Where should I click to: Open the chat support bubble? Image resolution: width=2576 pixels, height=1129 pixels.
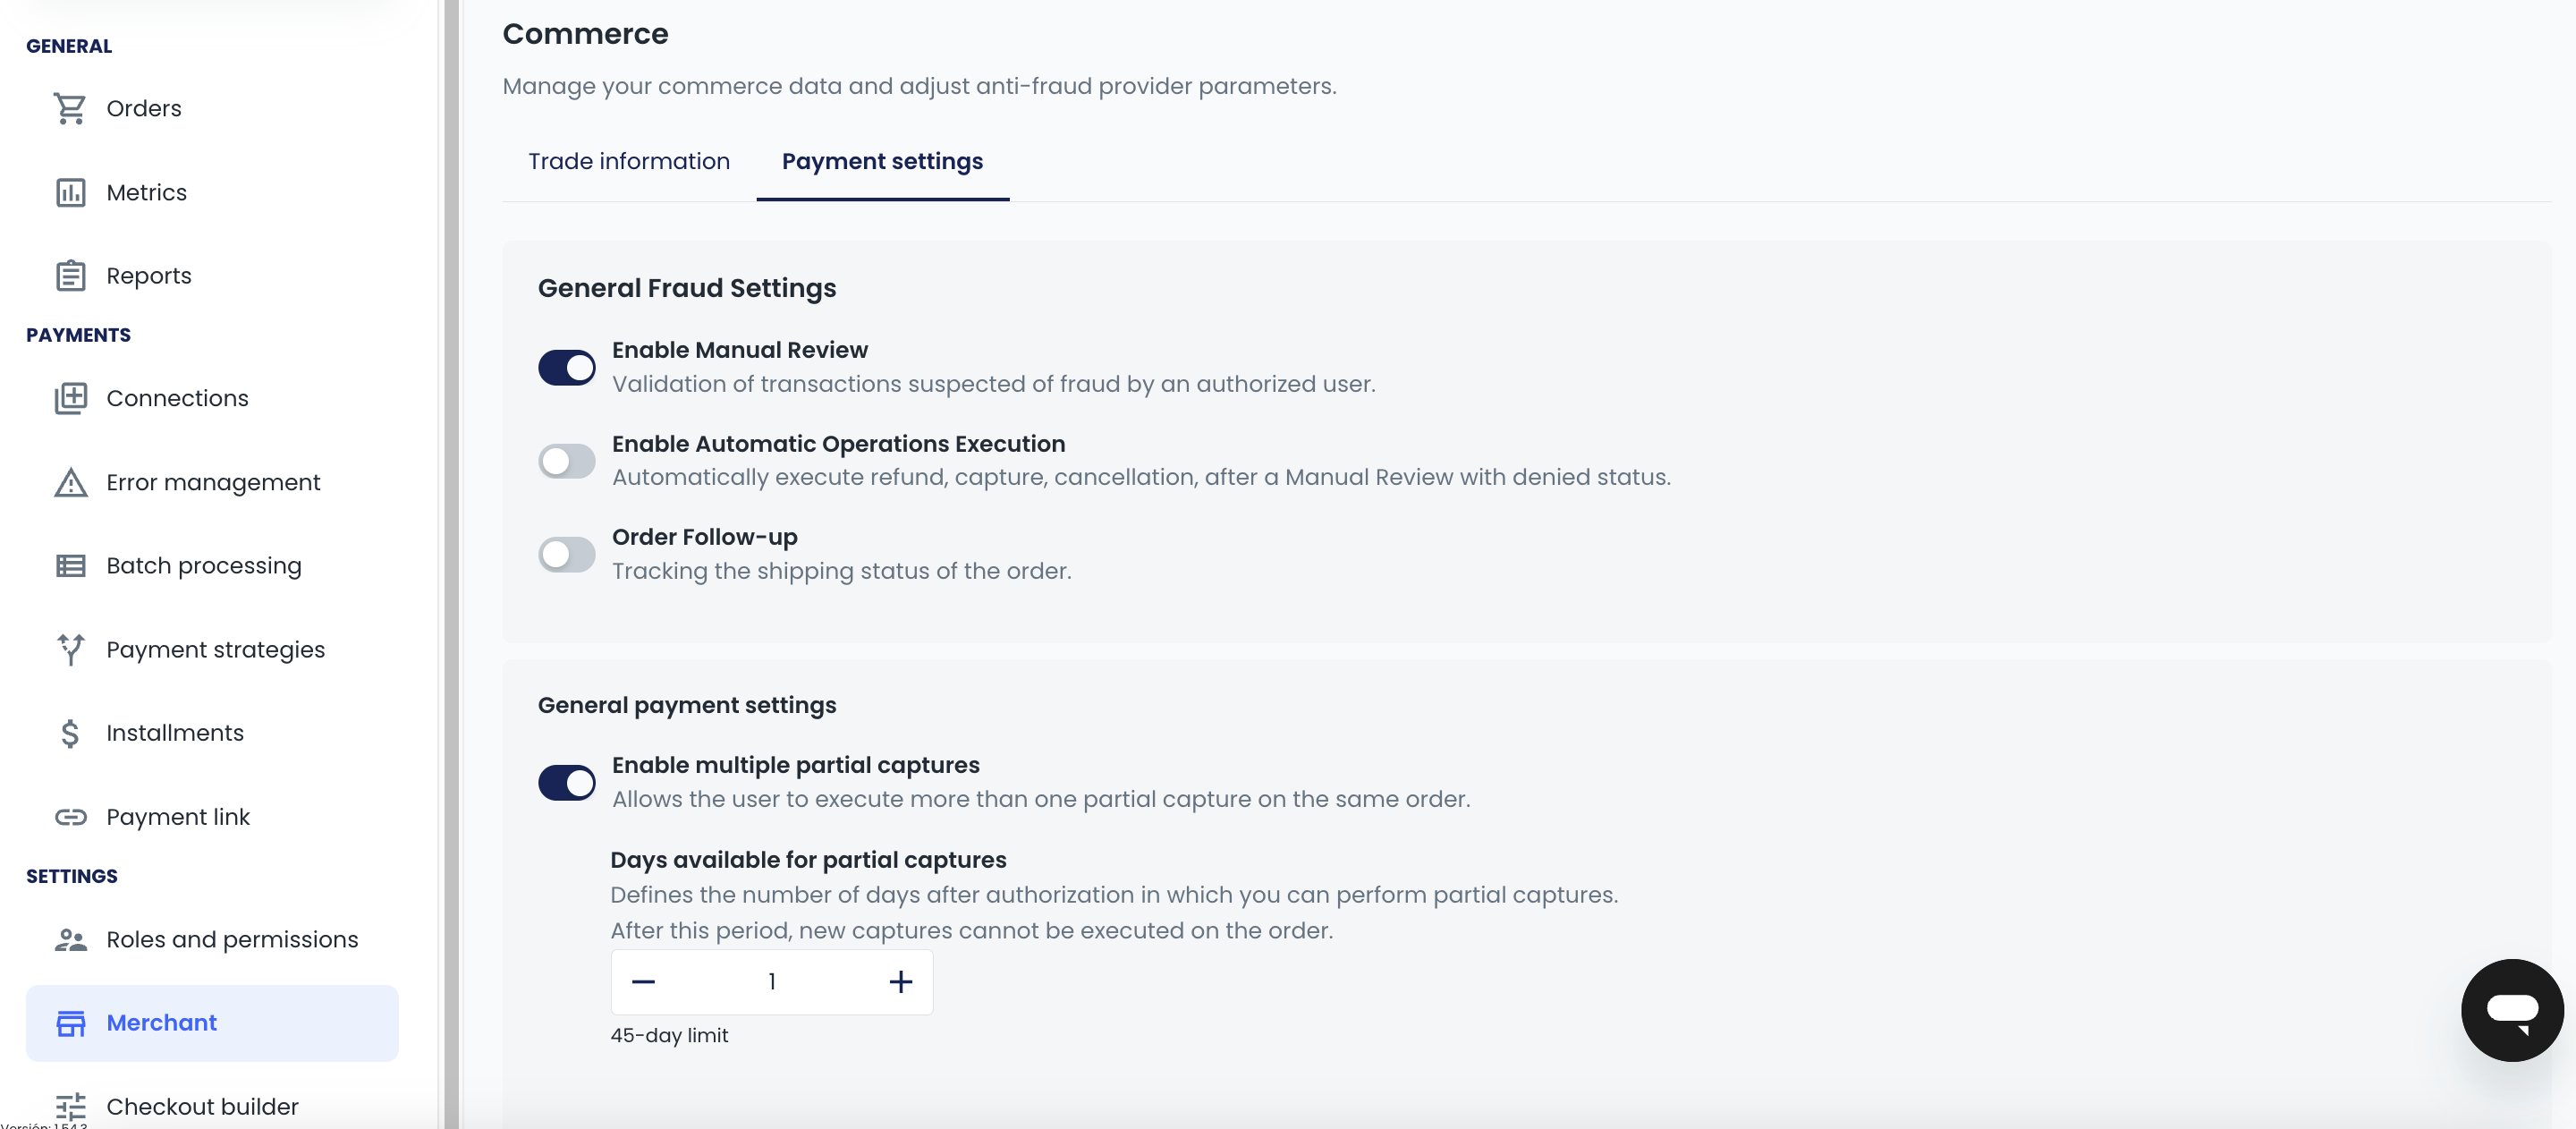click(x=2511, y=1010)
